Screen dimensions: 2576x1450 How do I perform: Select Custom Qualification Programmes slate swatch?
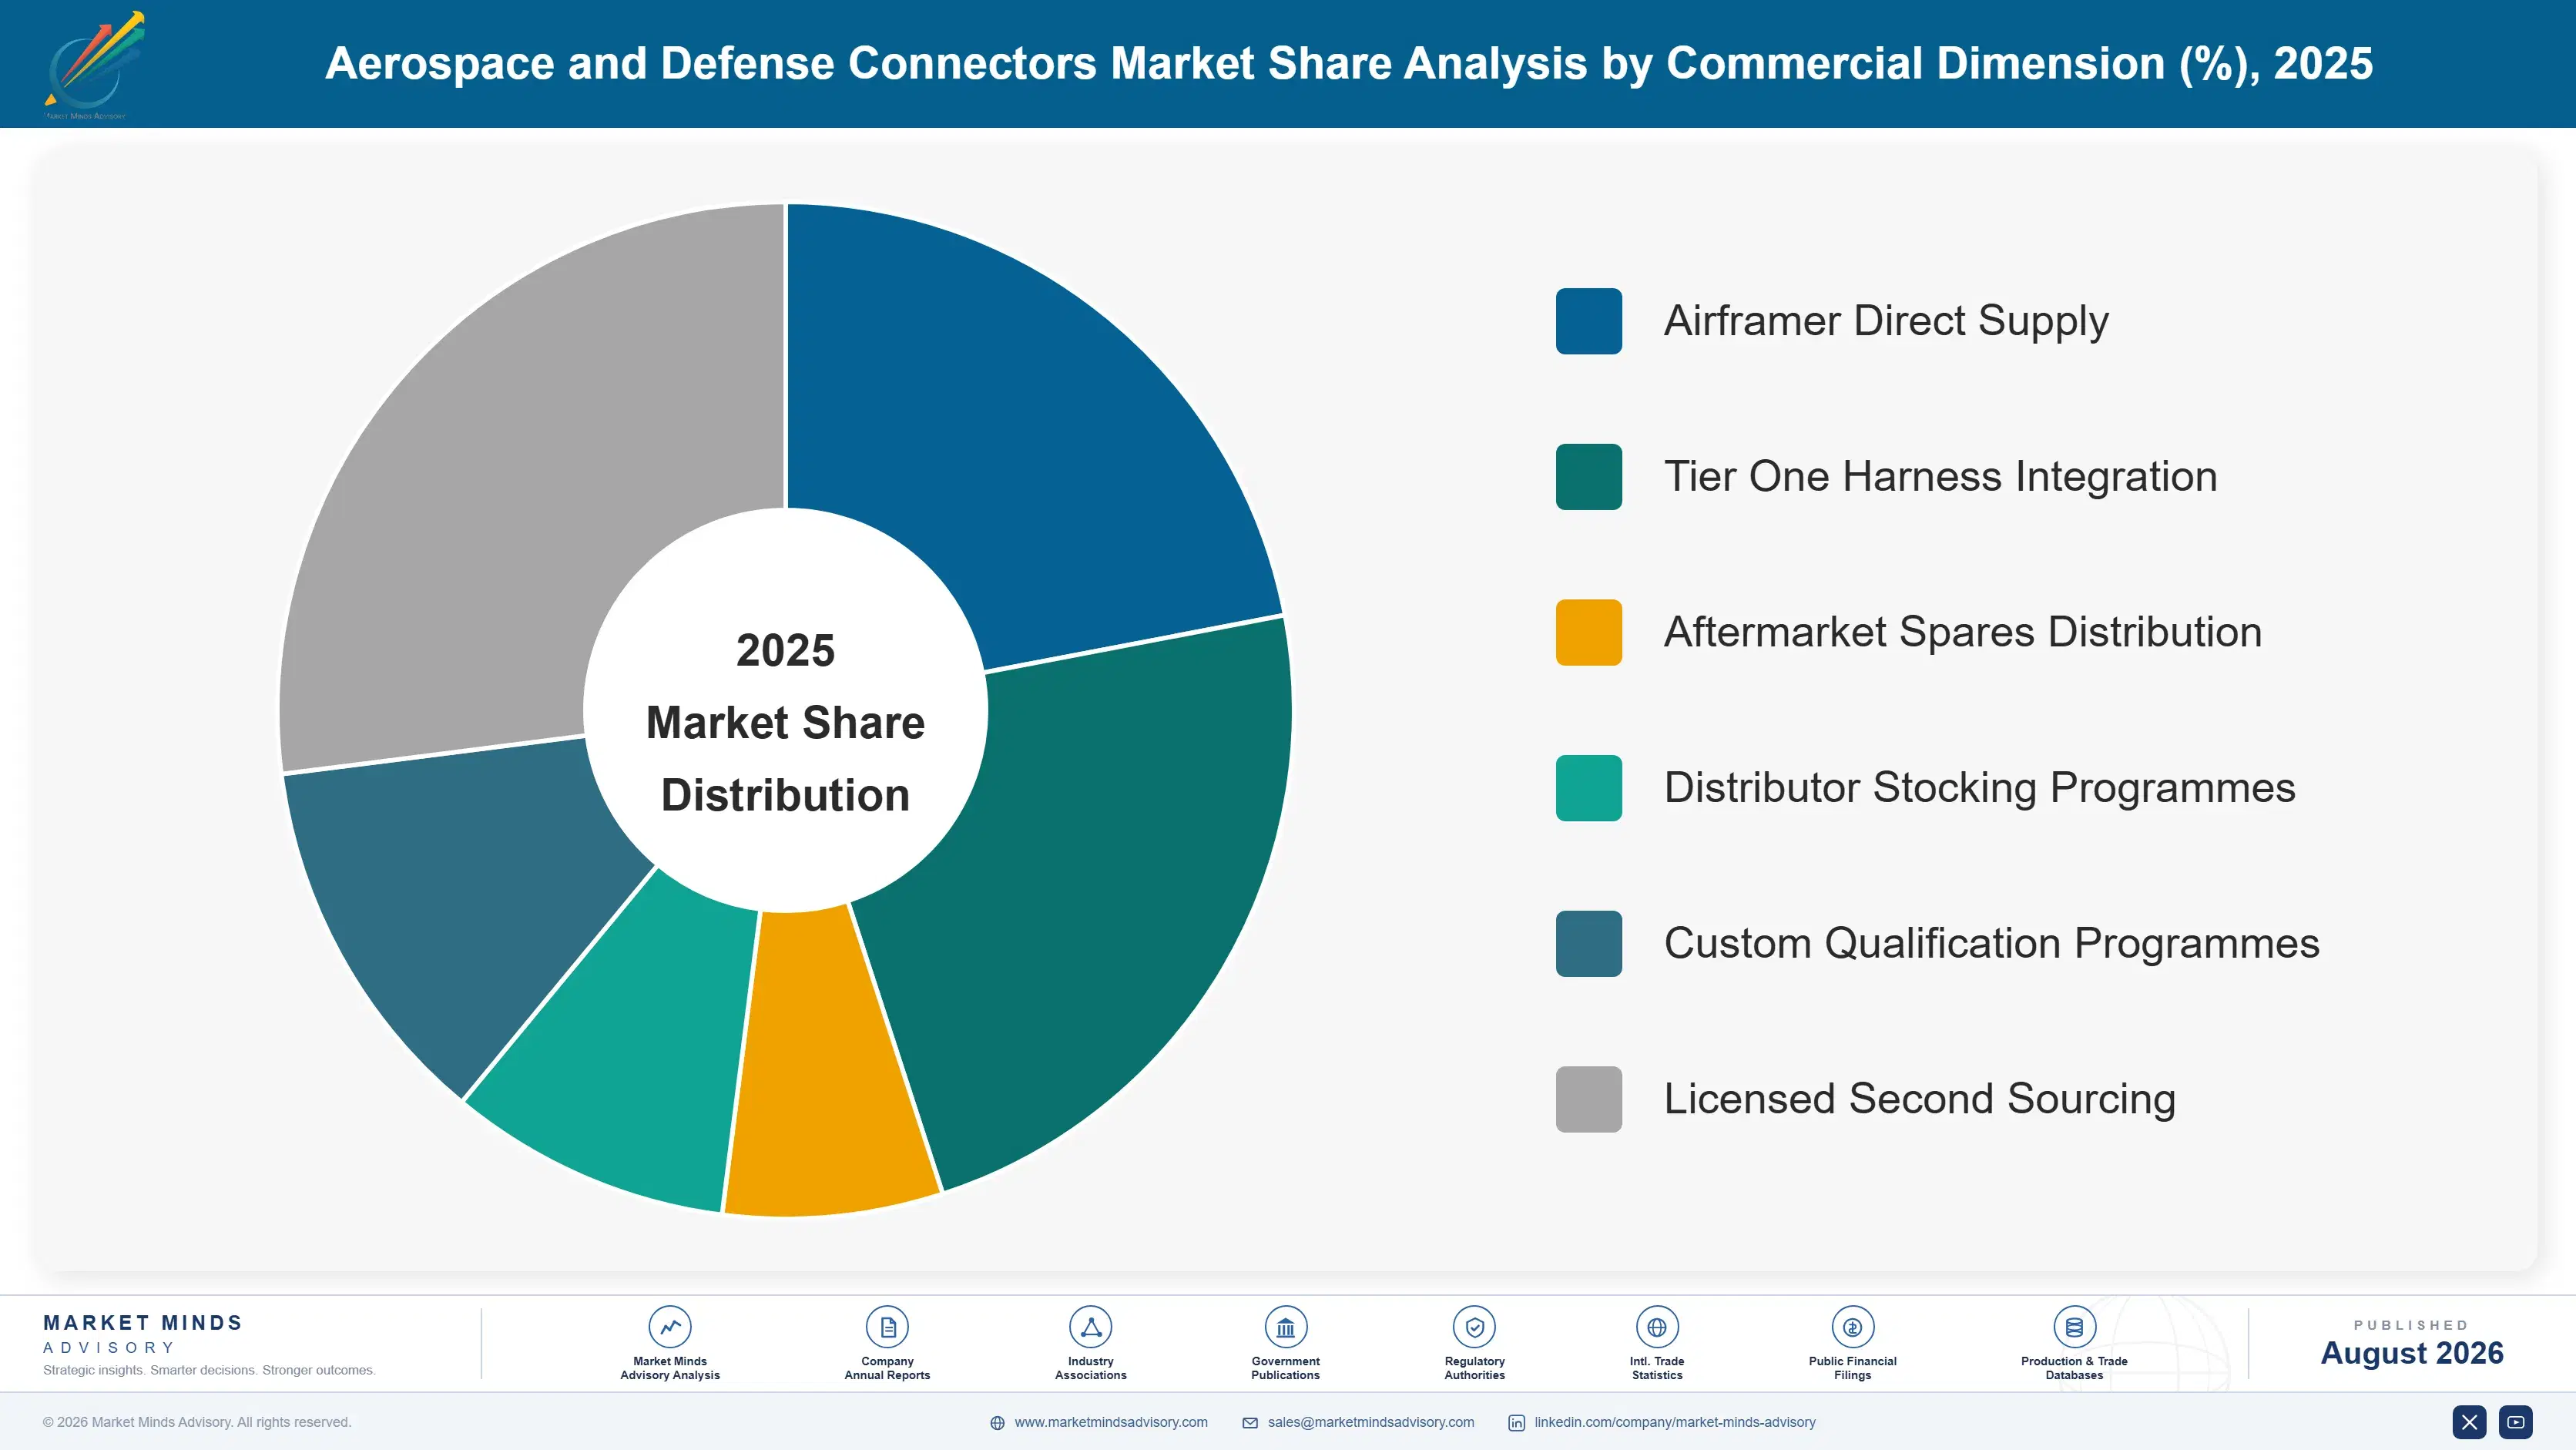(1588, 943)
